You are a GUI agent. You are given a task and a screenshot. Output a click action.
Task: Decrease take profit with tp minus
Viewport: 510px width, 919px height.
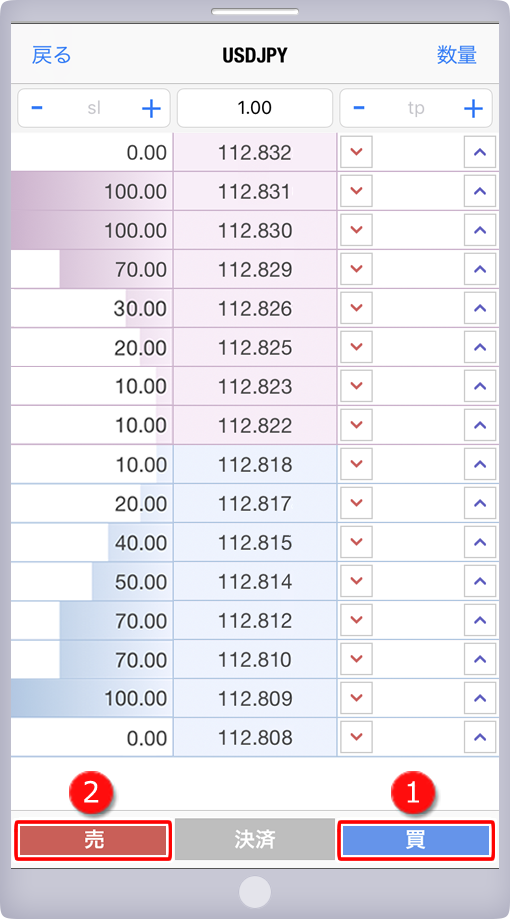[x=359, y=108]
